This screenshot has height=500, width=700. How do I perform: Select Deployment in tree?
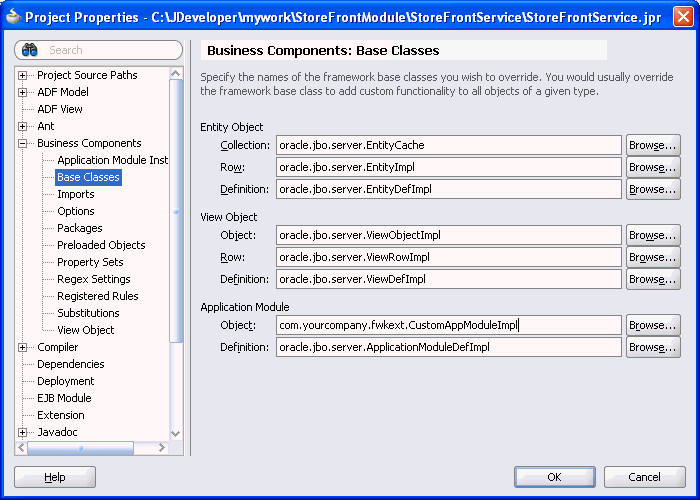(66, 381)
